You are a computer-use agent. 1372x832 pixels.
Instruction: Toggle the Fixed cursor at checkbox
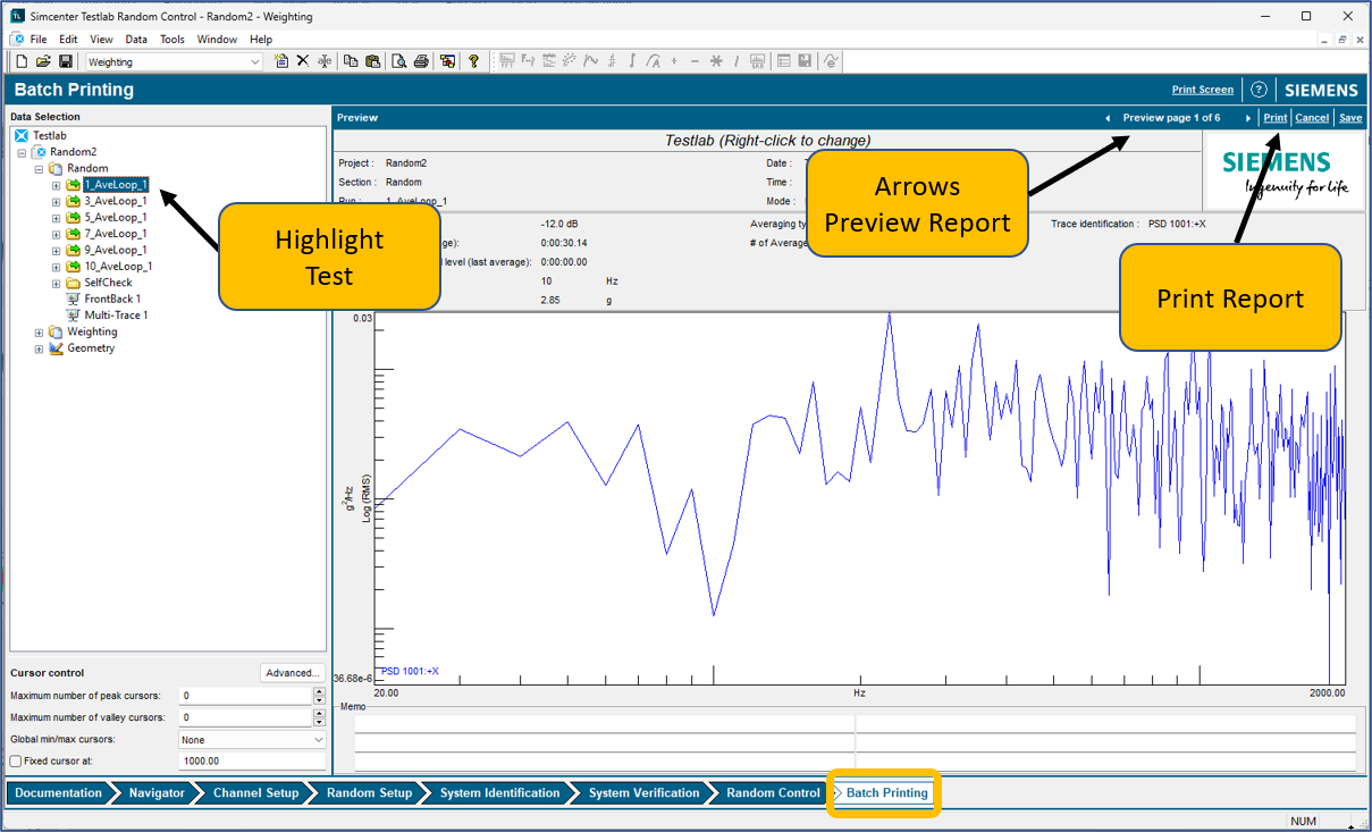coord(16,761)
